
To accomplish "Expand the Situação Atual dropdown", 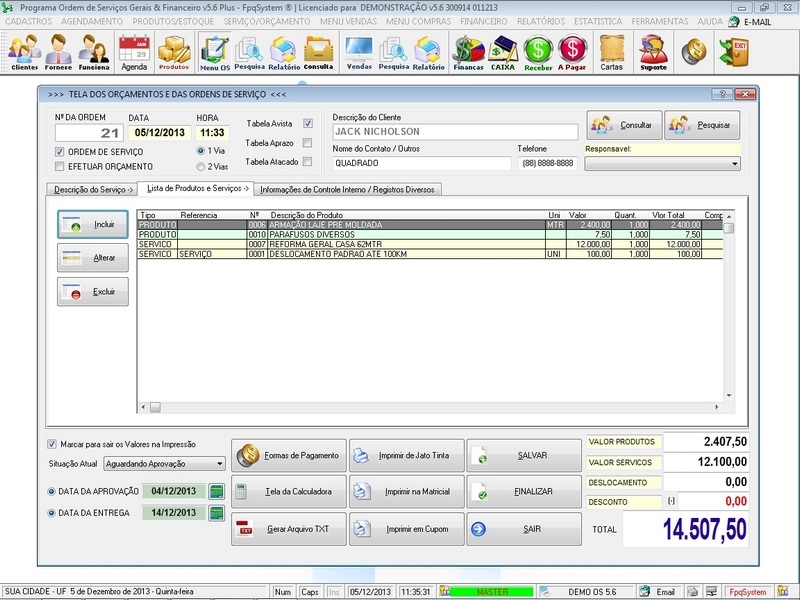I will 220,464.
